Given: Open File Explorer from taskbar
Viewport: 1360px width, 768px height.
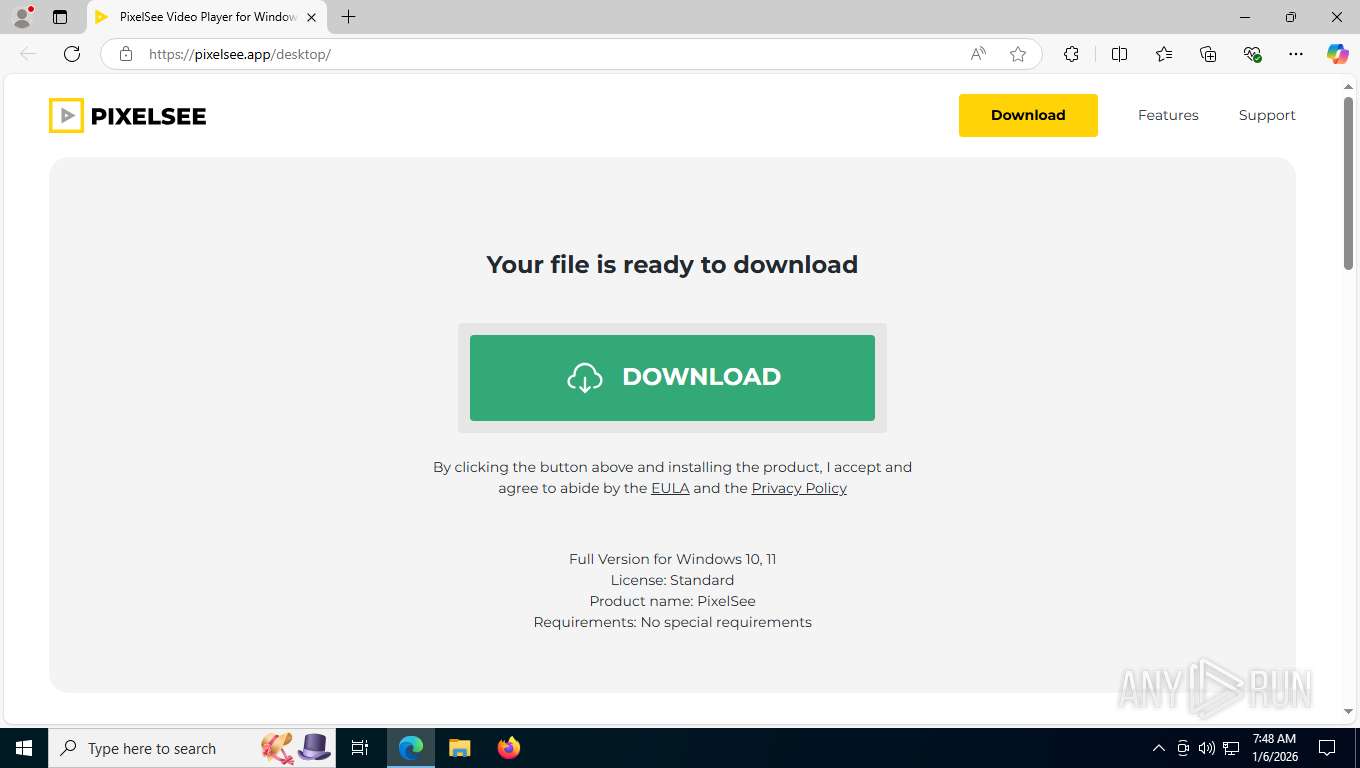Looking at the screenshot, I should 459,748.
